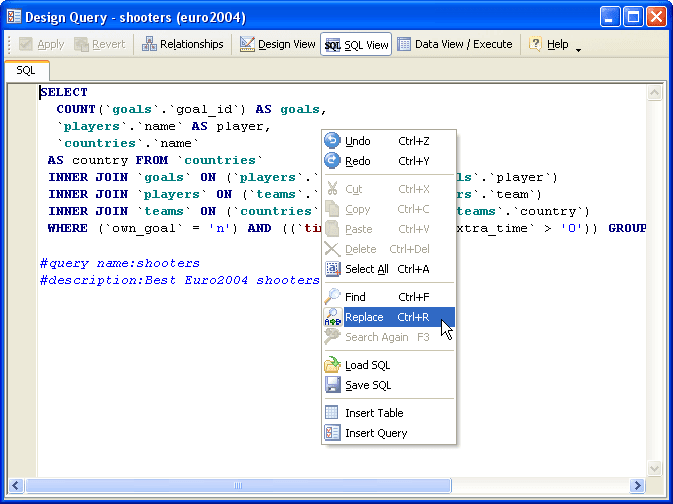Viewport: 673px width, 504px height.
Task: Activate the SQL View button
Action: [356, 44]
